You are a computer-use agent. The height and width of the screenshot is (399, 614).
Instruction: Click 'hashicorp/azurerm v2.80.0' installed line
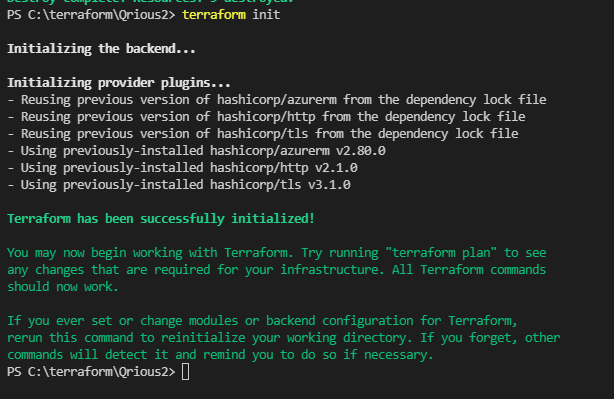197,151
